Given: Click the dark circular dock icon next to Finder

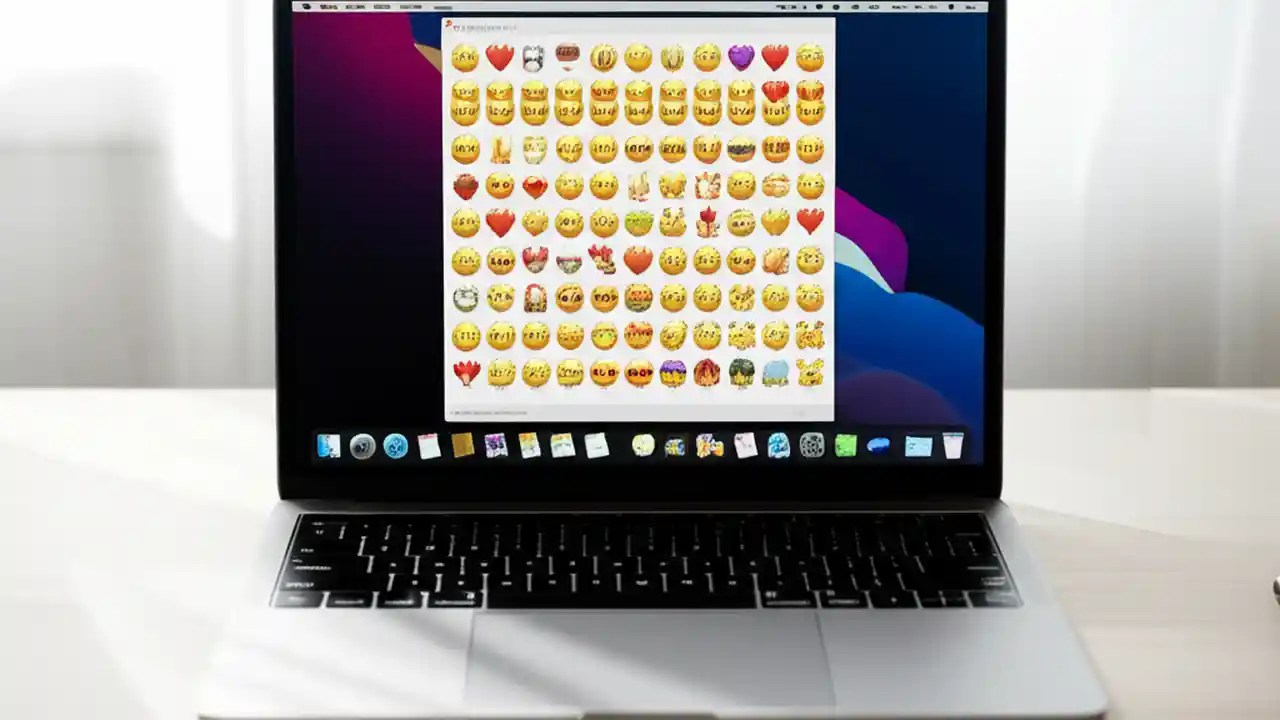Looking at the screenshot, I should point(361,446).
